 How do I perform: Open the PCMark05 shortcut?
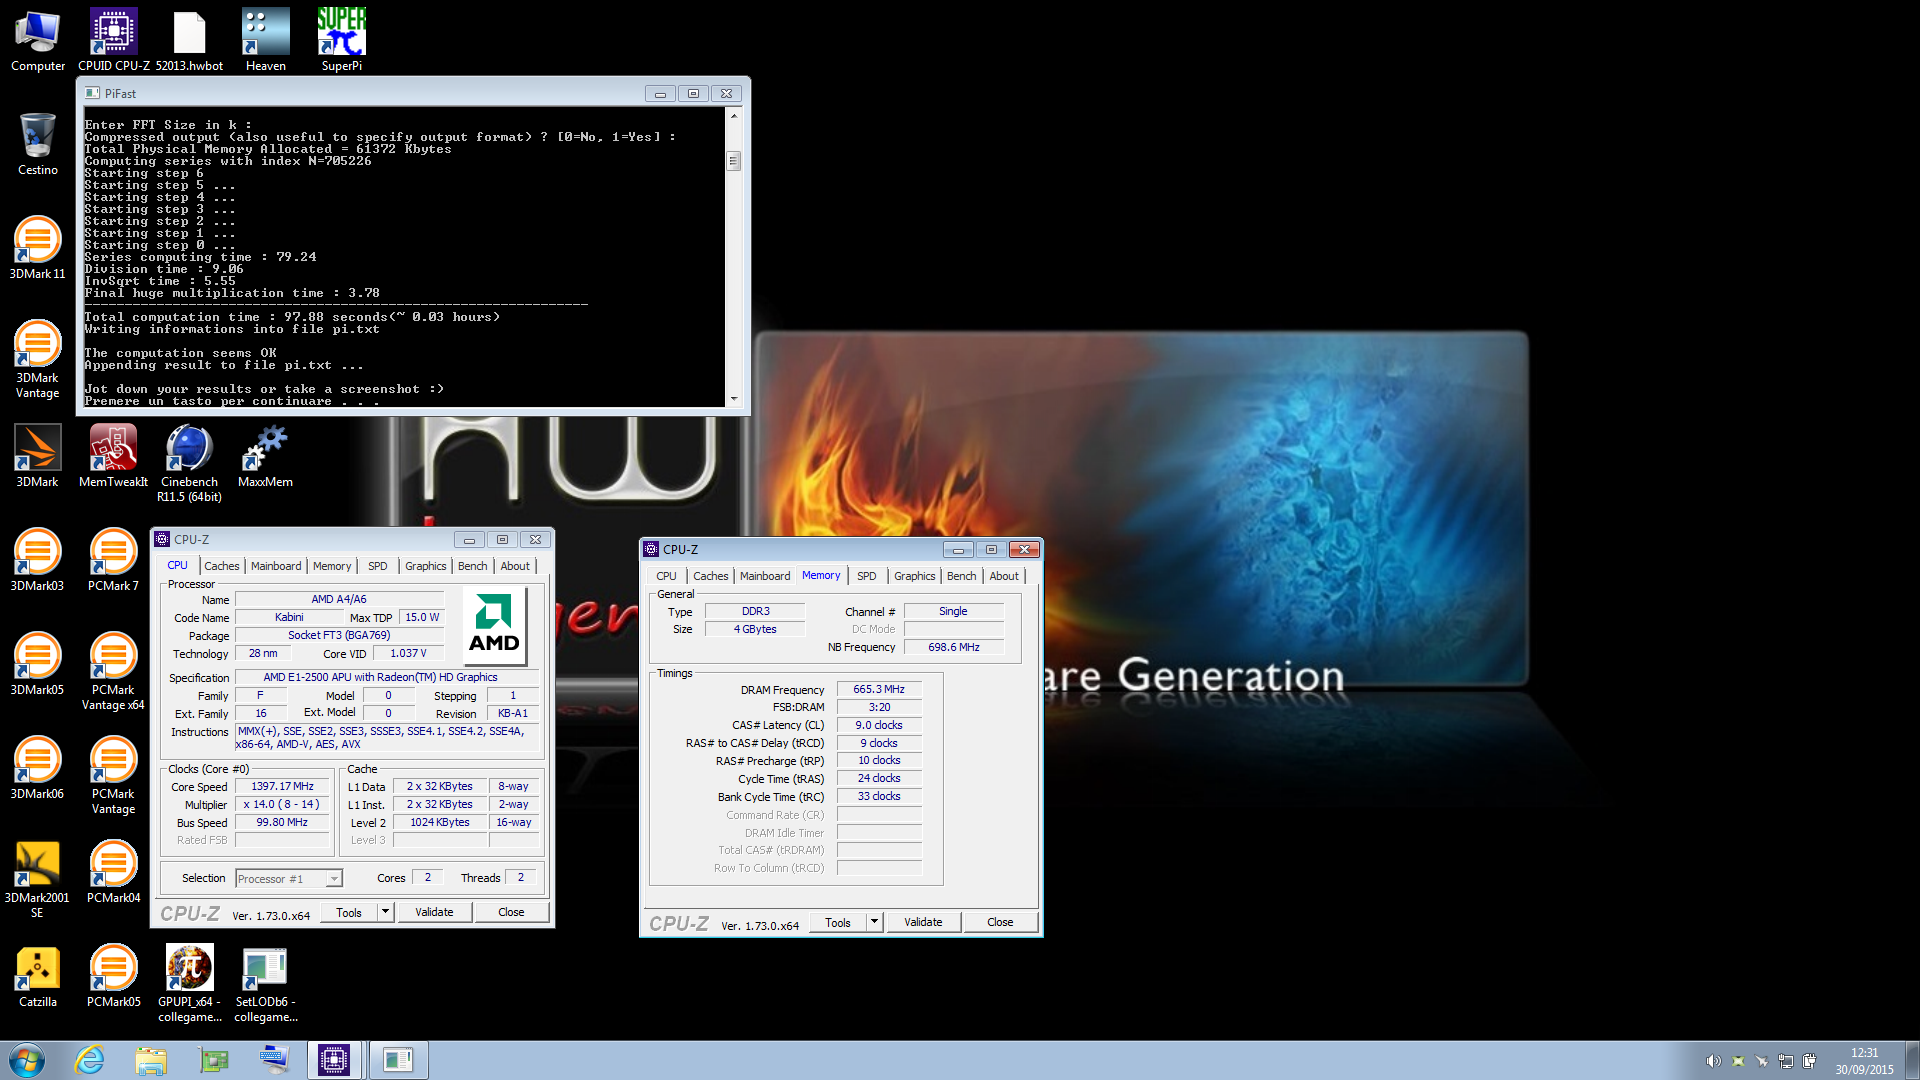[x=114, y=976]
